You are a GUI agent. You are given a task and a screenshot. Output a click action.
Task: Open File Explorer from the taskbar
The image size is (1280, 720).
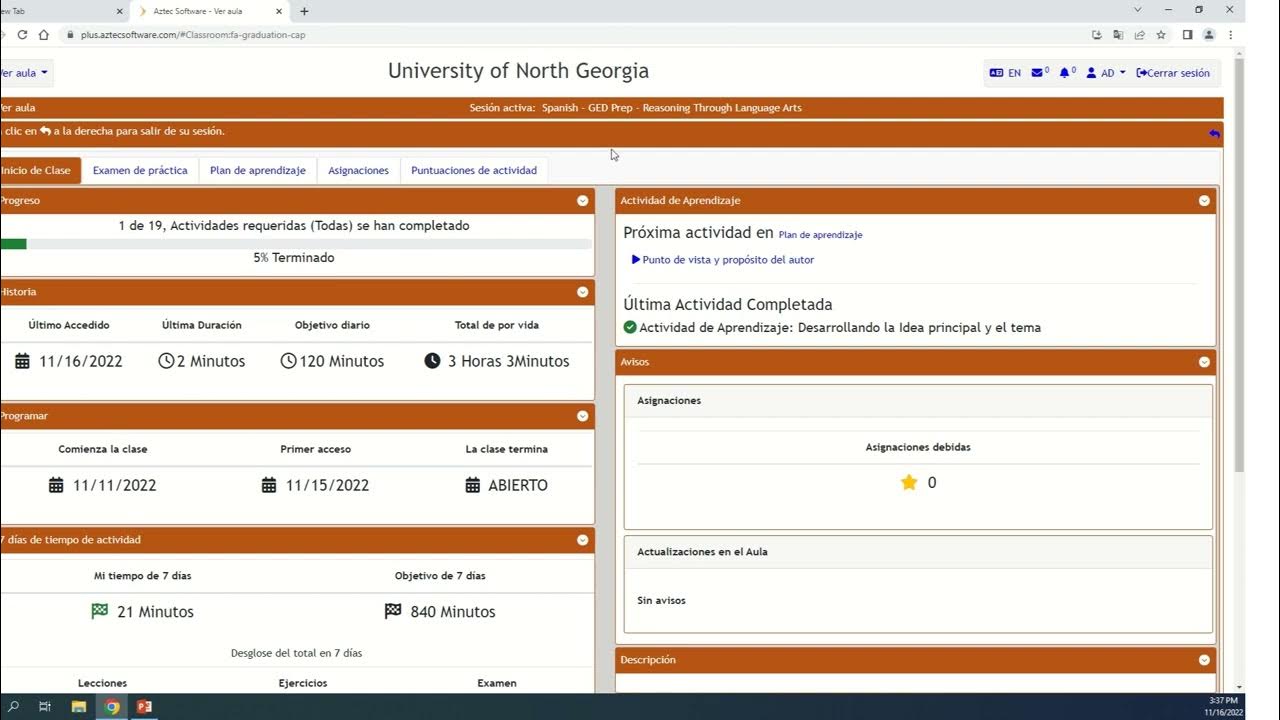point(79,707)
